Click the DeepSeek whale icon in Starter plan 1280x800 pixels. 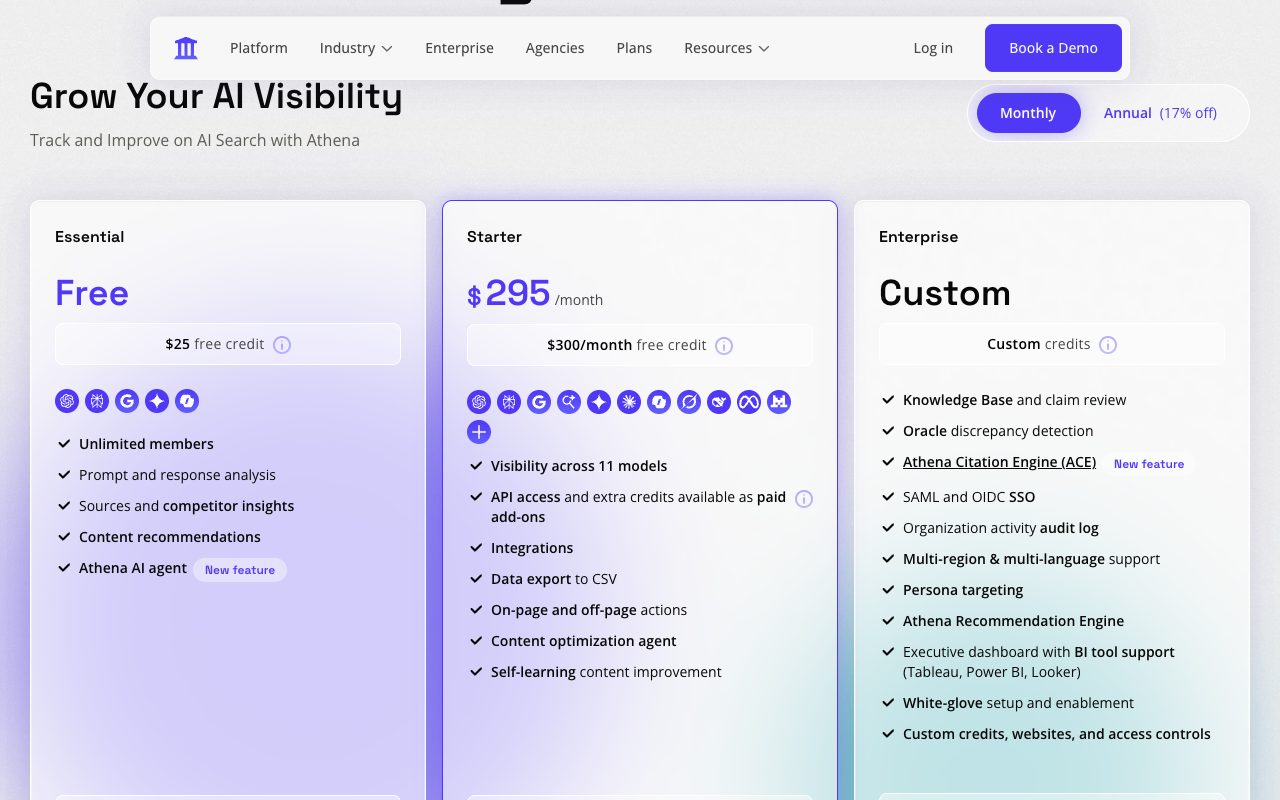pos(719,402)
